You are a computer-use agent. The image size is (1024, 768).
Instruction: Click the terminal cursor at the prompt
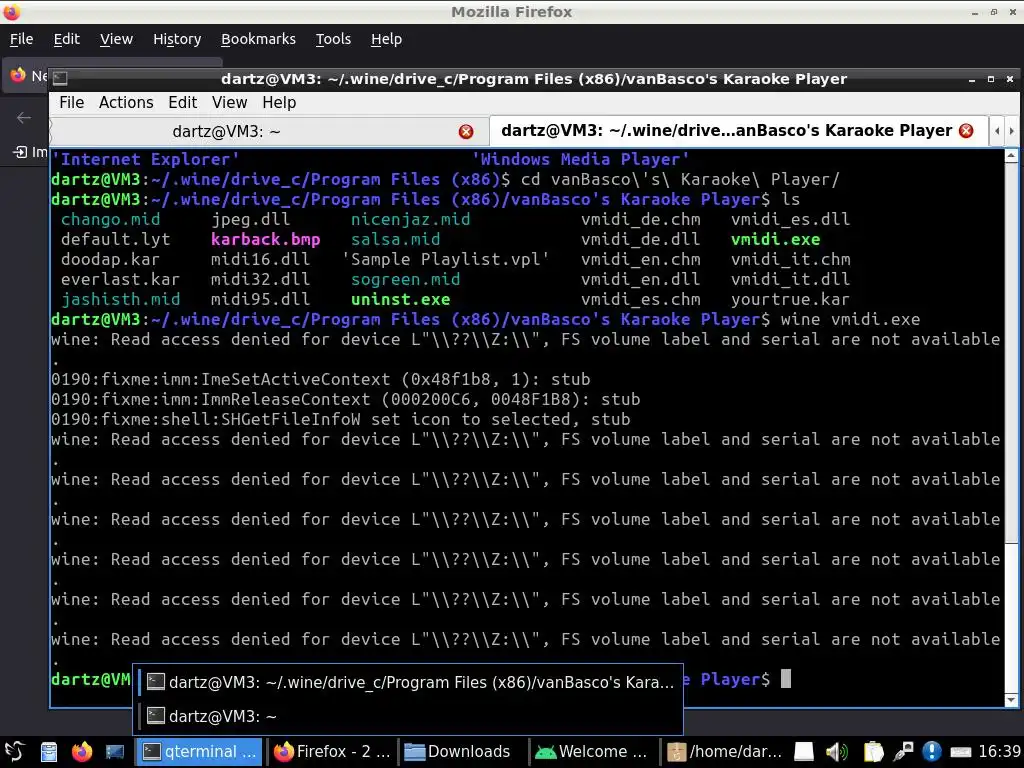pyautogui.click(x=786, y=679)
